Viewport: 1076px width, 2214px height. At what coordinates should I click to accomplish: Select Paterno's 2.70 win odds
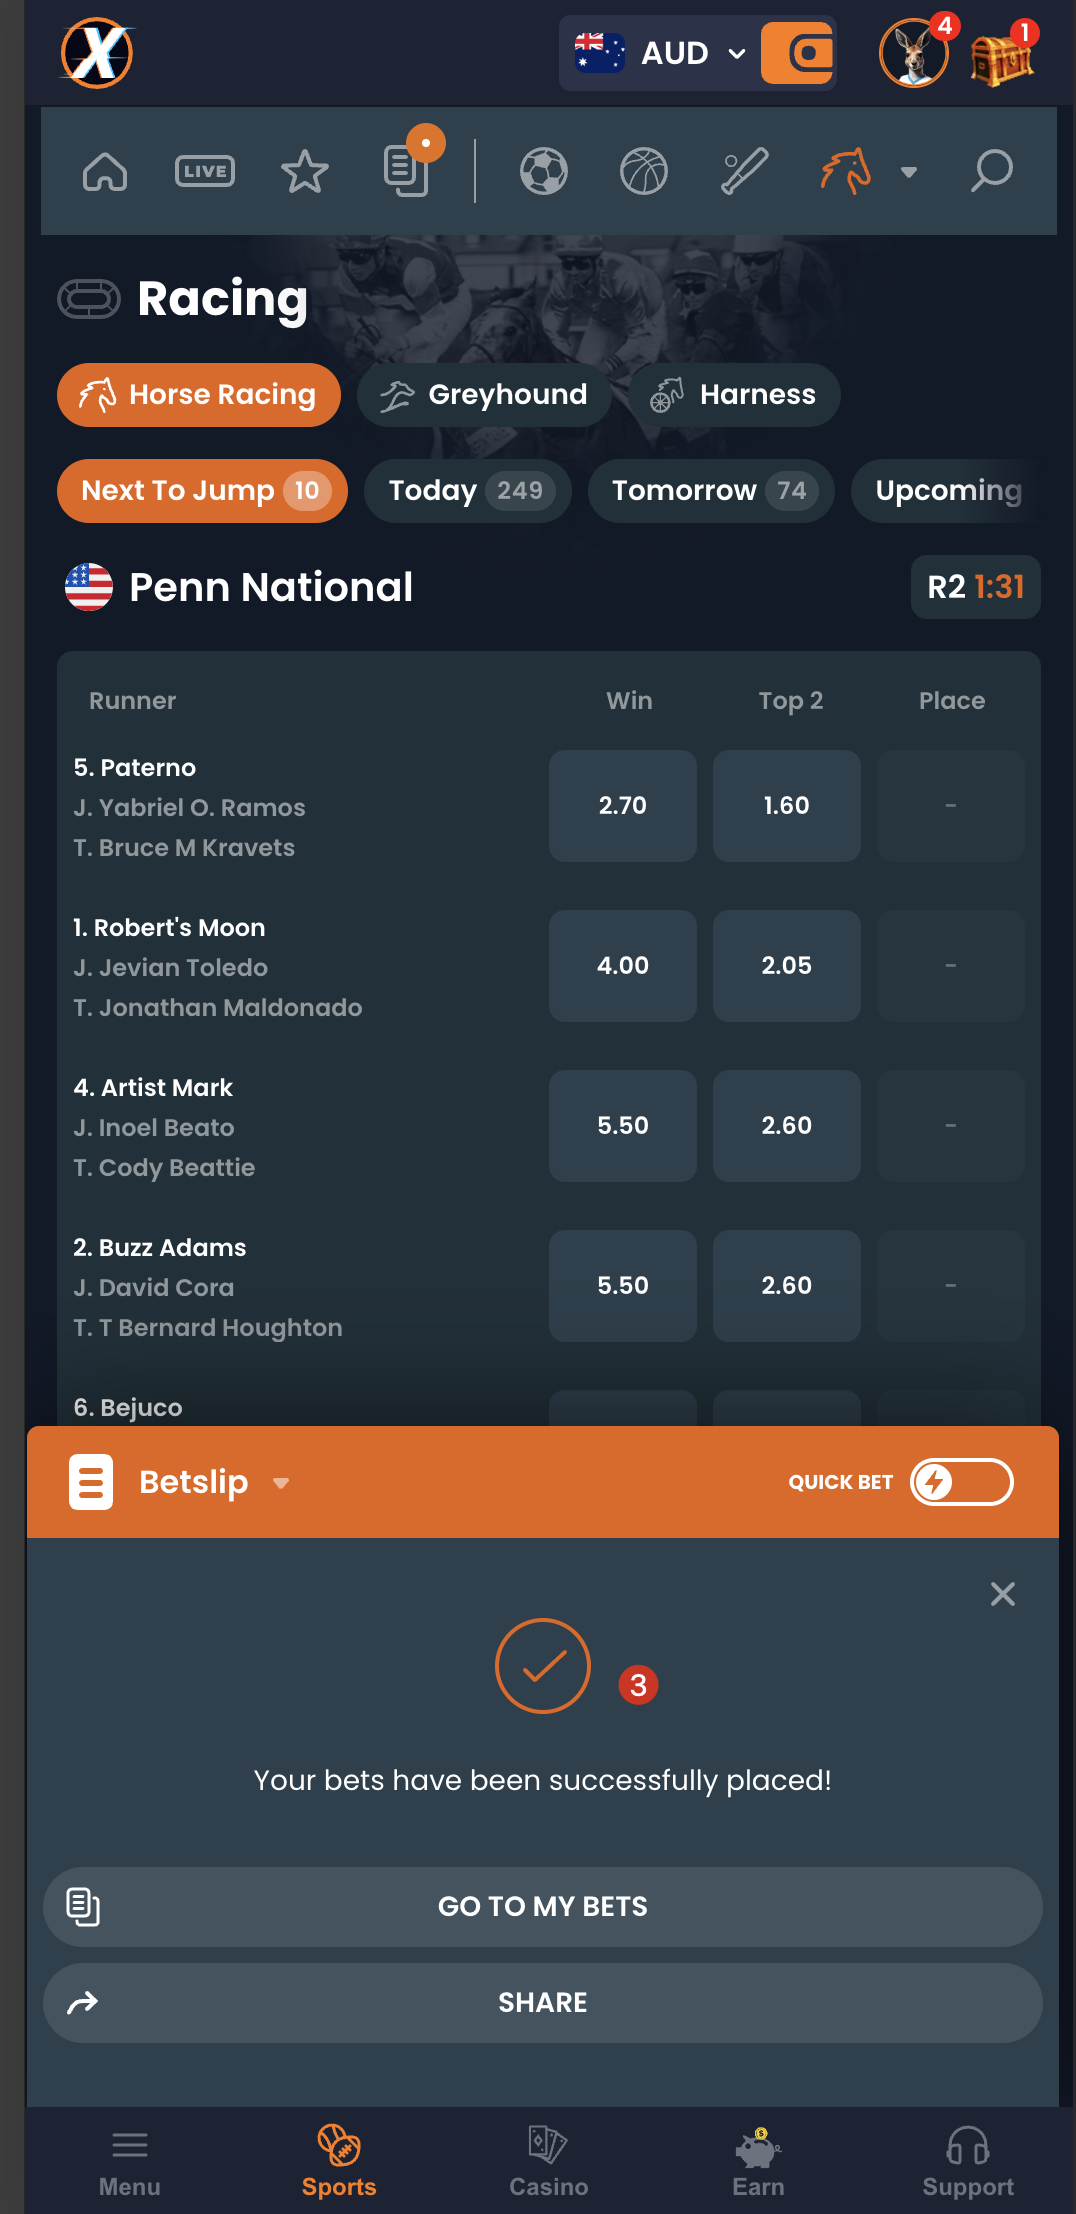(x=622, y=805)
